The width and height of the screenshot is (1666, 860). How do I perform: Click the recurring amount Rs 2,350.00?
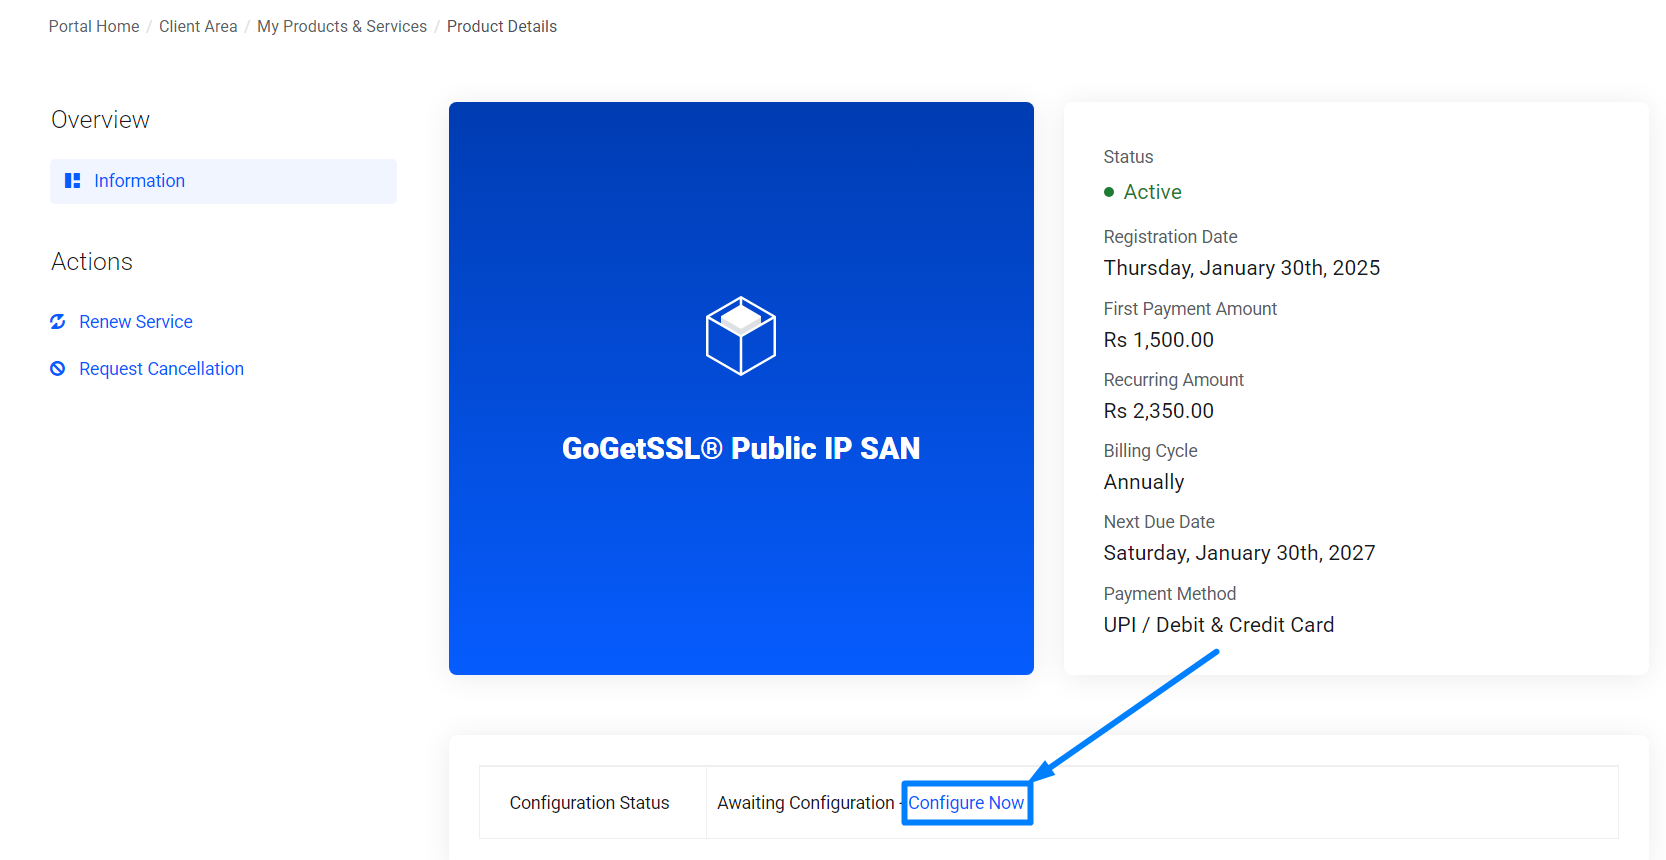[1159, 411]
